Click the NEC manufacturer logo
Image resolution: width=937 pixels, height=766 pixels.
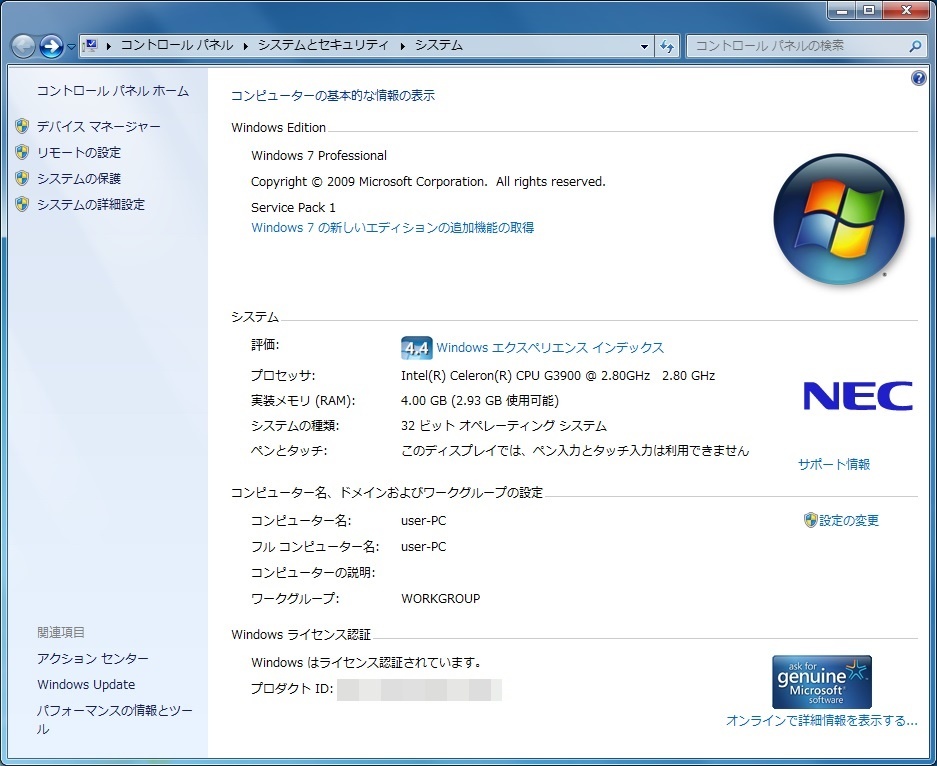858,396
